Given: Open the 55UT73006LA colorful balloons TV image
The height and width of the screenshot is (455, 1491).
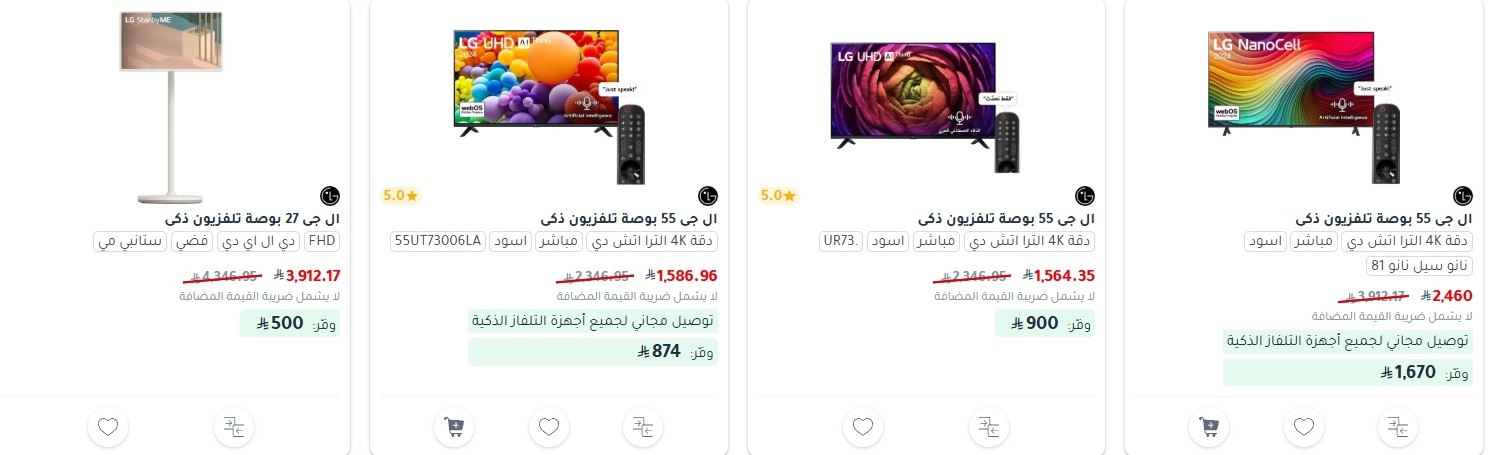Looking at the screenshot, I should (x=549, y=100).
